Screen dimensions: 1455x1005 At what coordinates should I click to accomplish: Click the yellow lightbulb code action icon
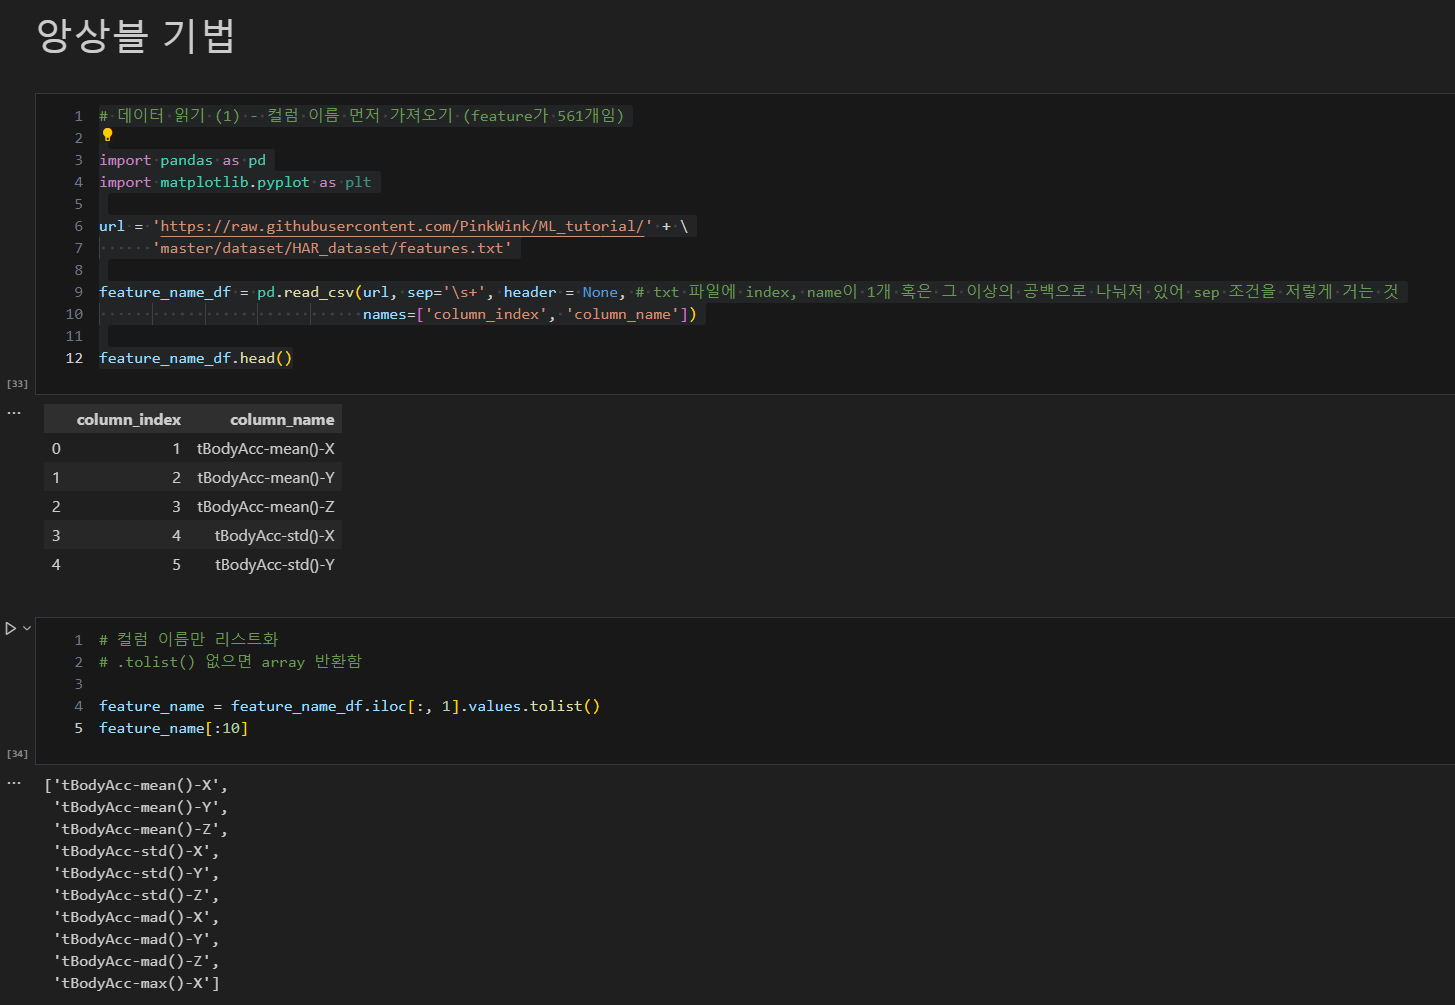(107, 135)
